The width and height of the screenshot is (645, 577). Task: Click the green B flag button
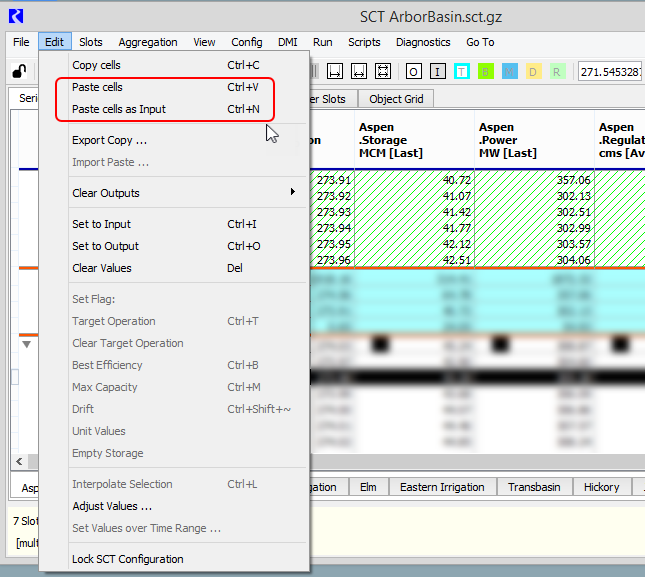485,71
